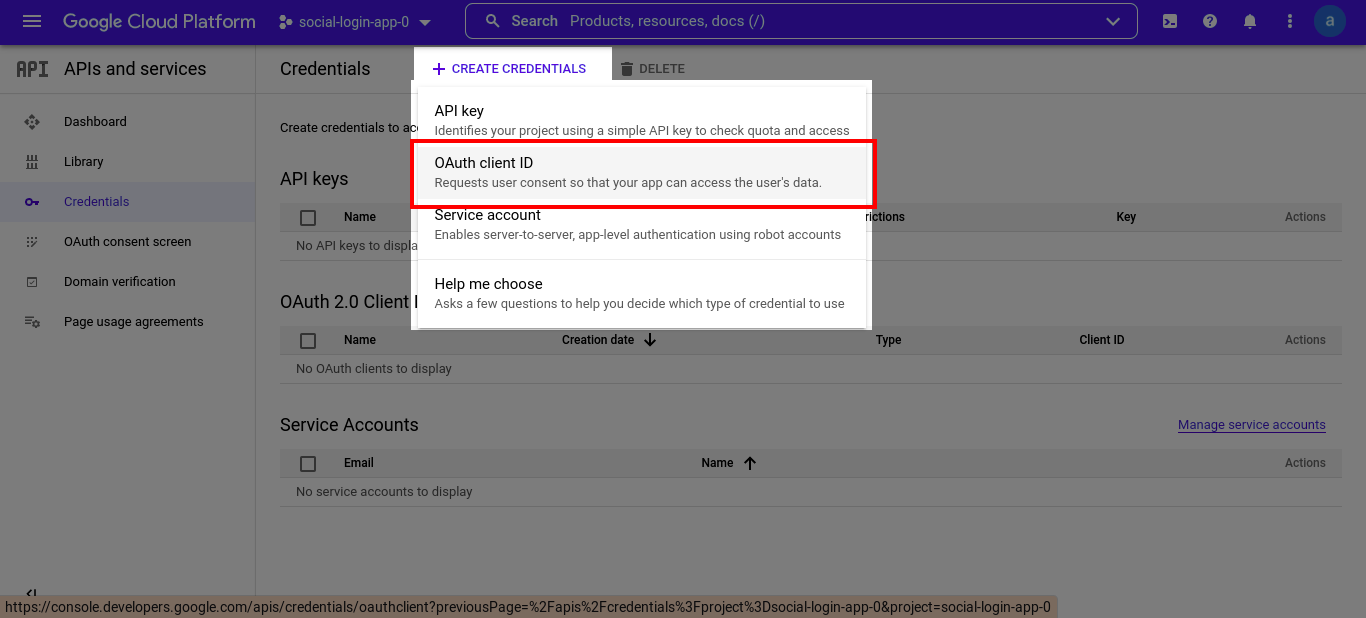1366x618 pixels.
Task: Click the Type column header
Action: click(x=889, y=340)
